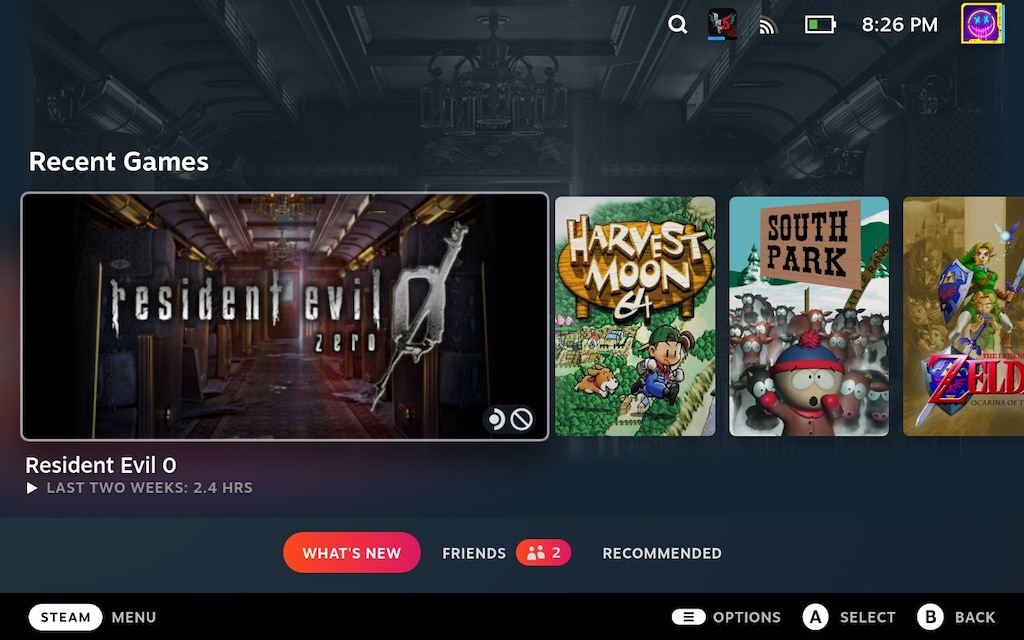
Task: Switch to the Friends tab
Action: [x=474, y=553]
